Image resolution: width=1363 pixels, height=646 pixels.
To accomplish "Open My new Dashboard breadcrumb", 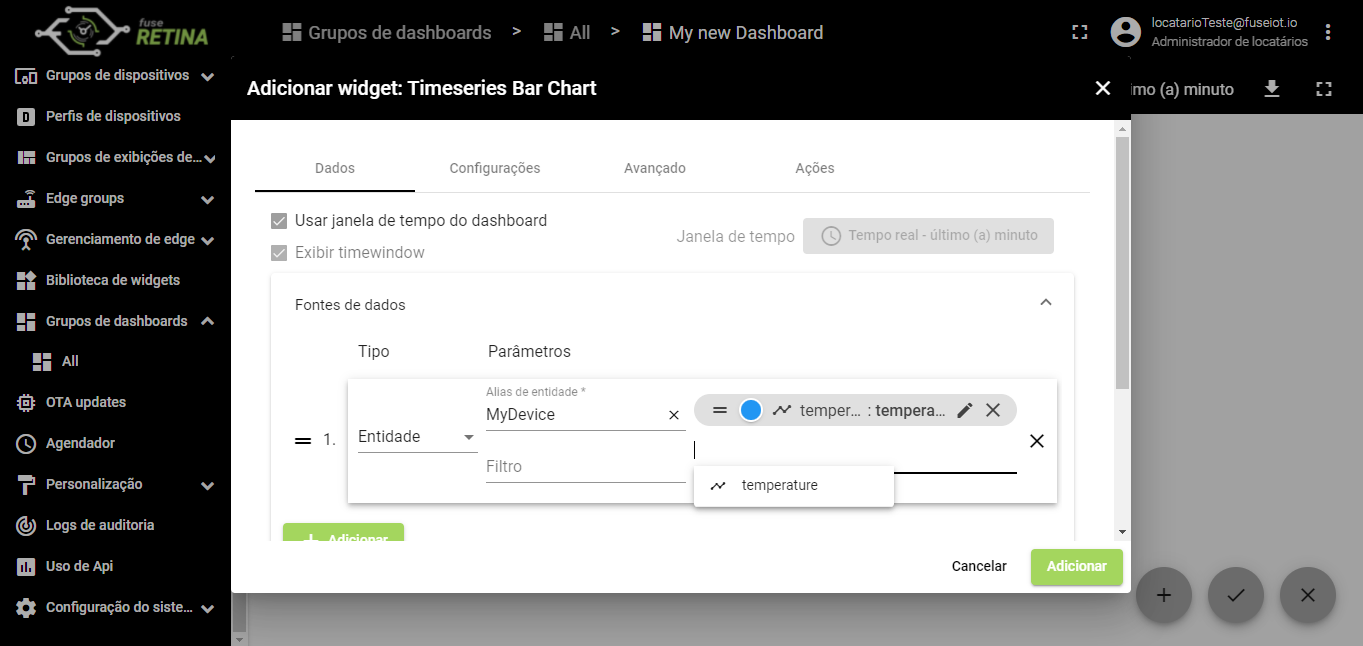I will (733, 33).
